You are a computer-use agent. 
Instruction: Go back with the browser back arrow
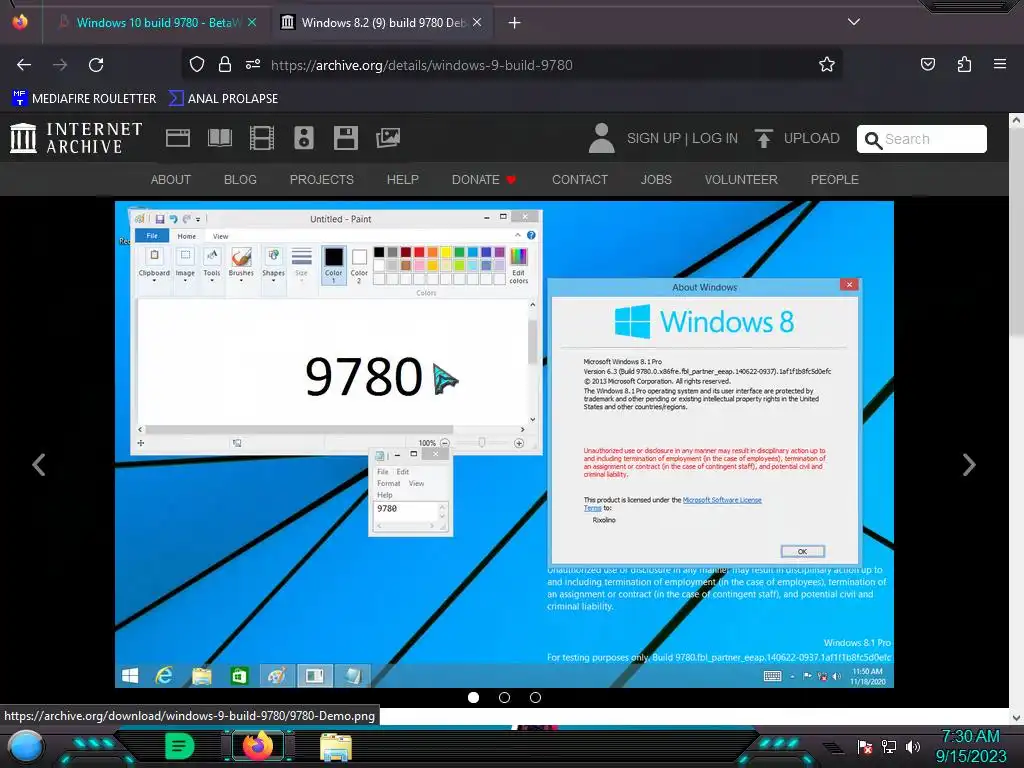(24, 65)
